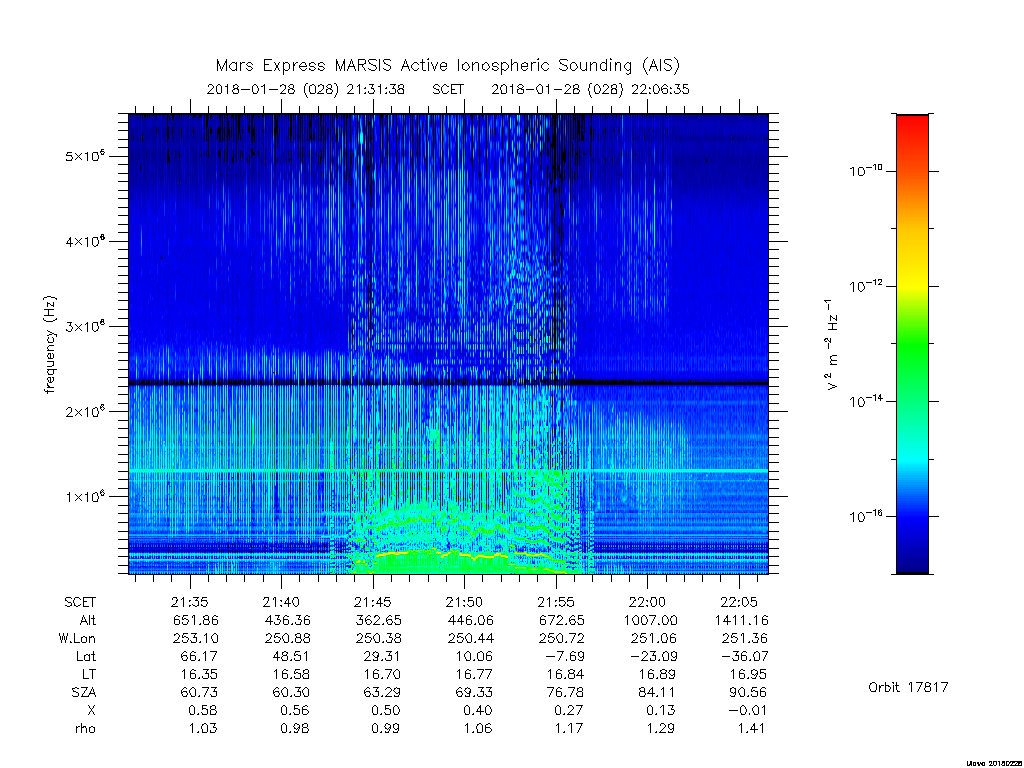Click the west longitude value '253.10'

[195, 638]
